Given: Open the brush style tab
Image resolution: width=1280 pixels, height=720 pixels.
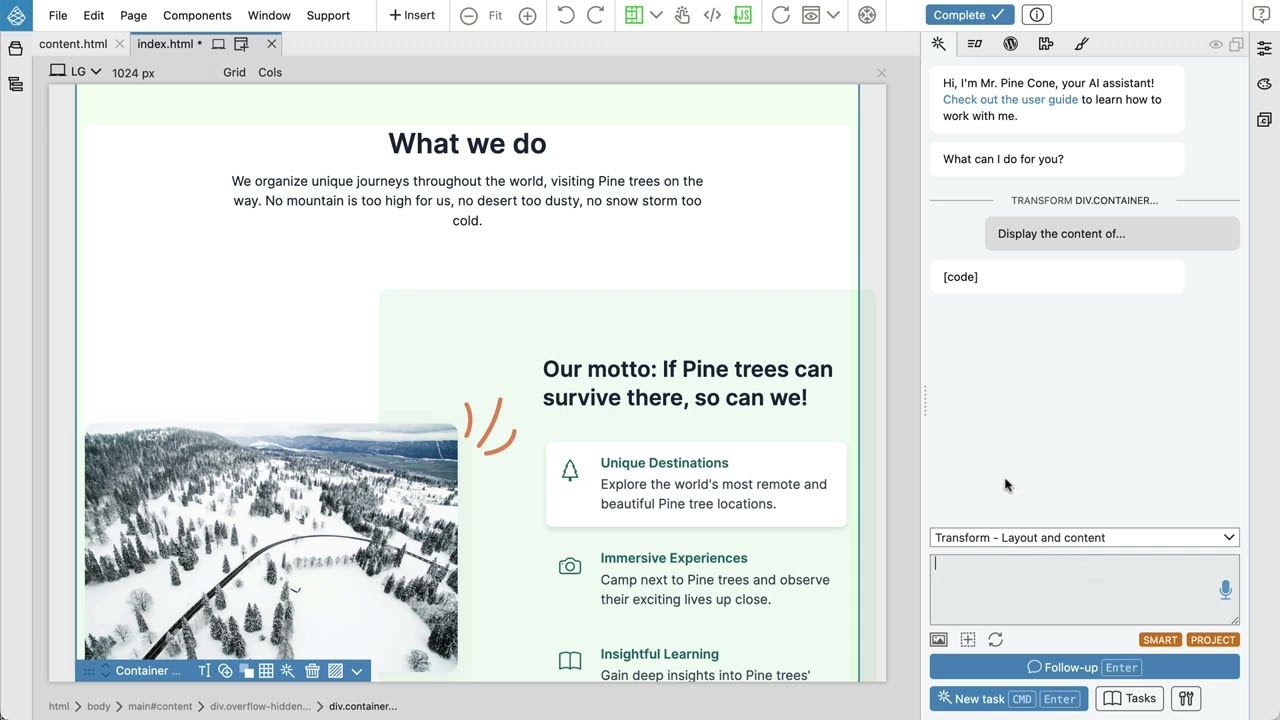Looking at the screenshot, I should click(x=1081, y=44).
